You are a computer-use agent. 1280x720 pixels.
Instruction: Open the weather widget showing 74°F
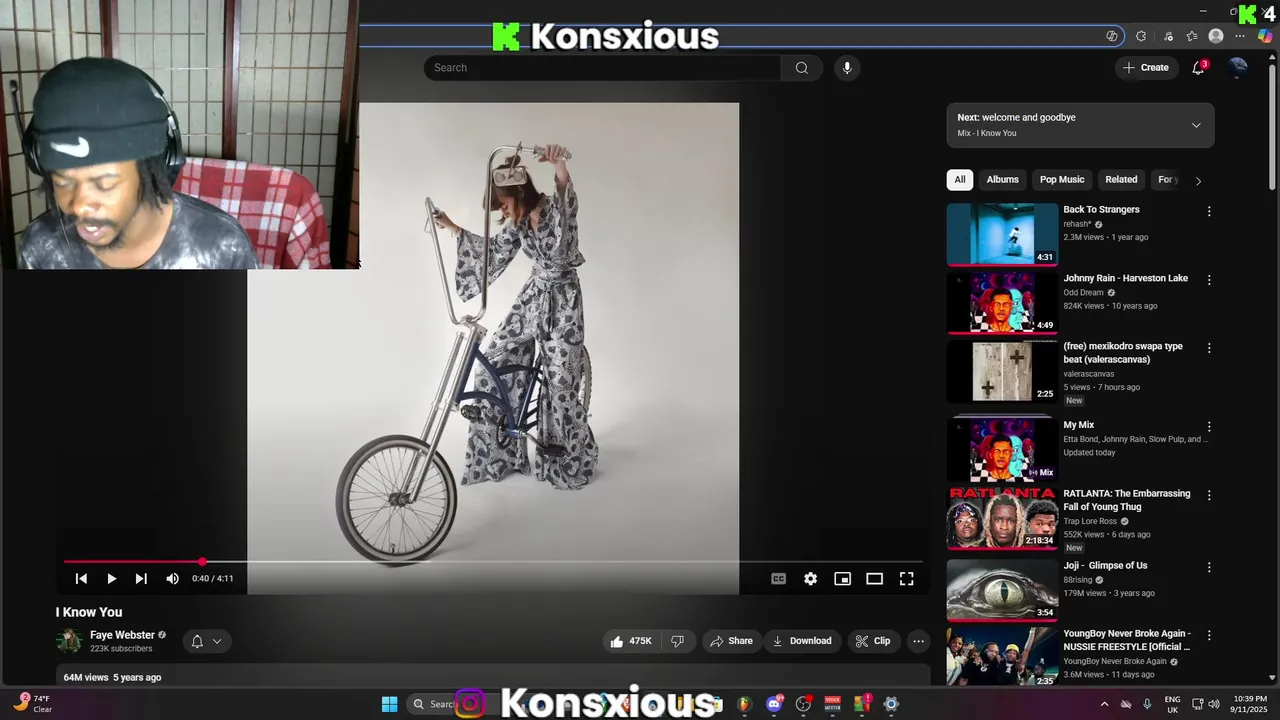click(x=32, y=704)
